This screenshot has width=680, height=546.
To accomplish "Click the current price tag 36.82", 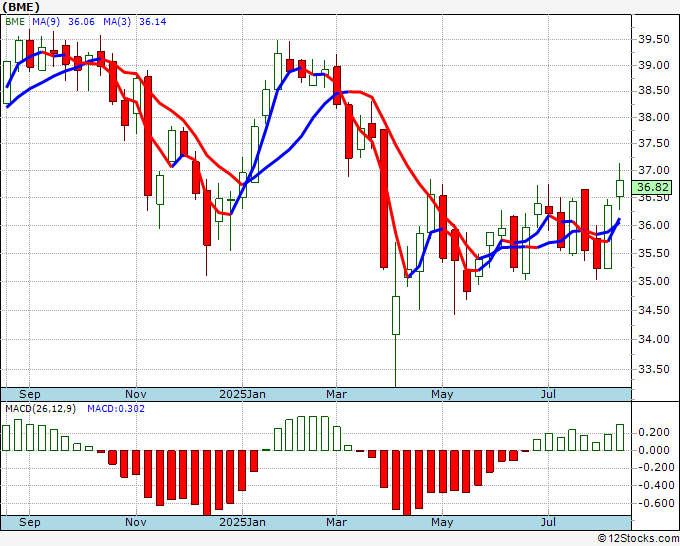I will click(653, 187).
